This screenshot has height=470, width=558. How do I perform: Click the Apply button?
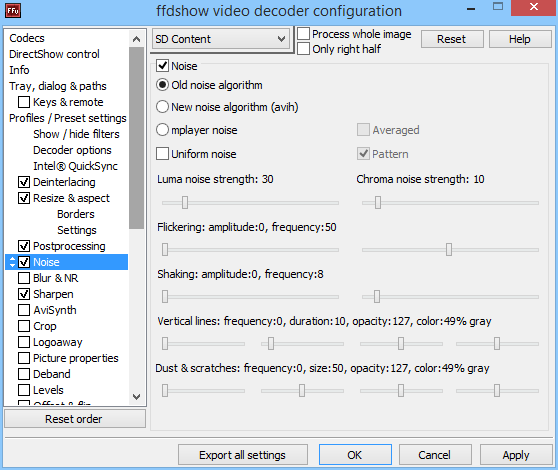pyautogui.click(x=516, y=455)
